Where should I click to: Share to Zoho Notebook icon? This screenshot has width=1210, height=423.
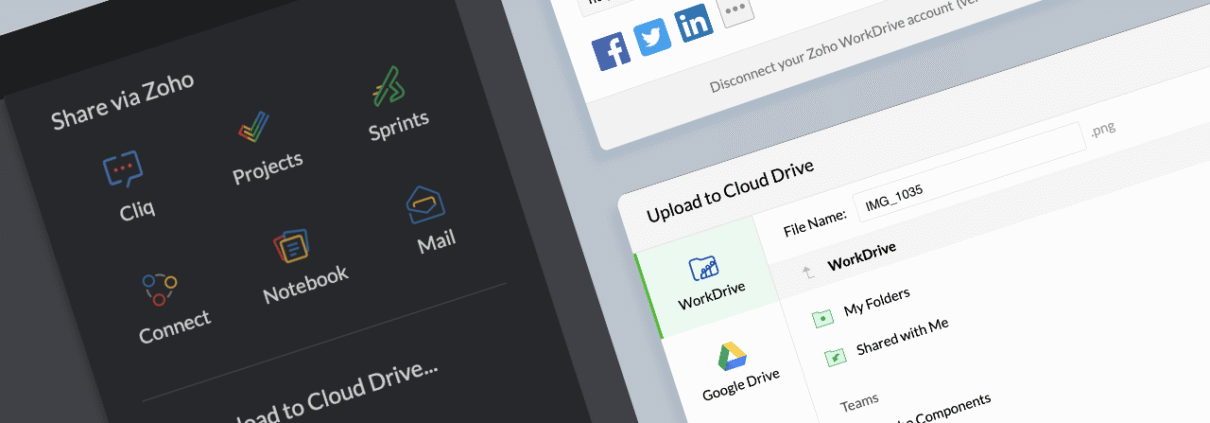coord(290,247)
